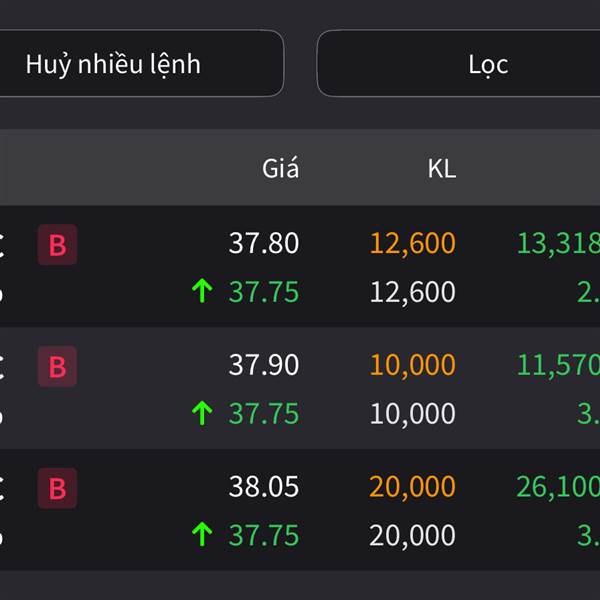Click the B badge on the 37.90 order
The width and height of the screenshot is (600, 600).
tap(57, 367)
